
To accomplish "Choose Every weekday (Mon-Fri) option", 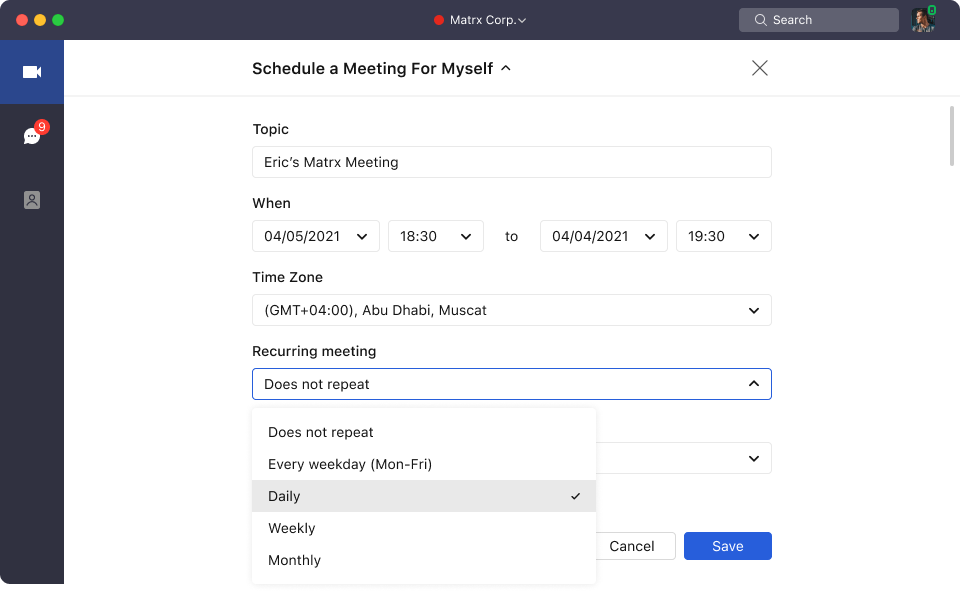I will (x=350, y=464).
